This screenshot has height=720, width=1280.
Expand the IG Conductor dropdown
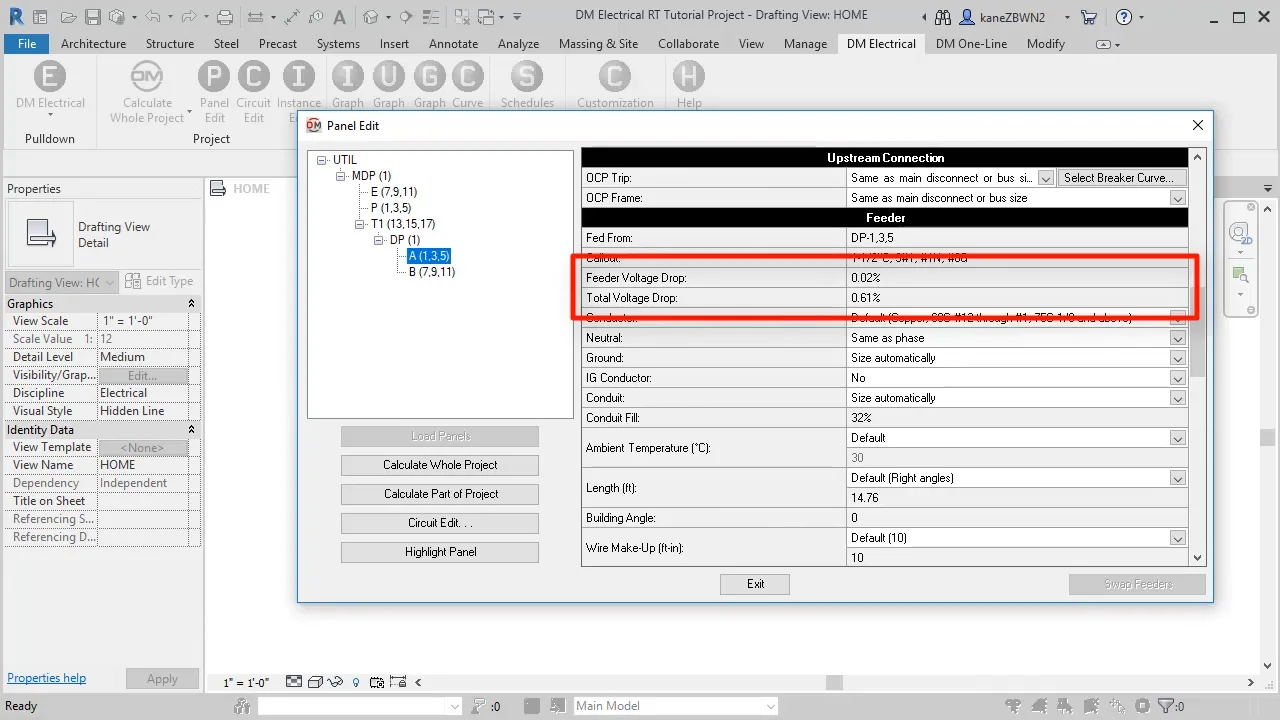(1178, 378)
